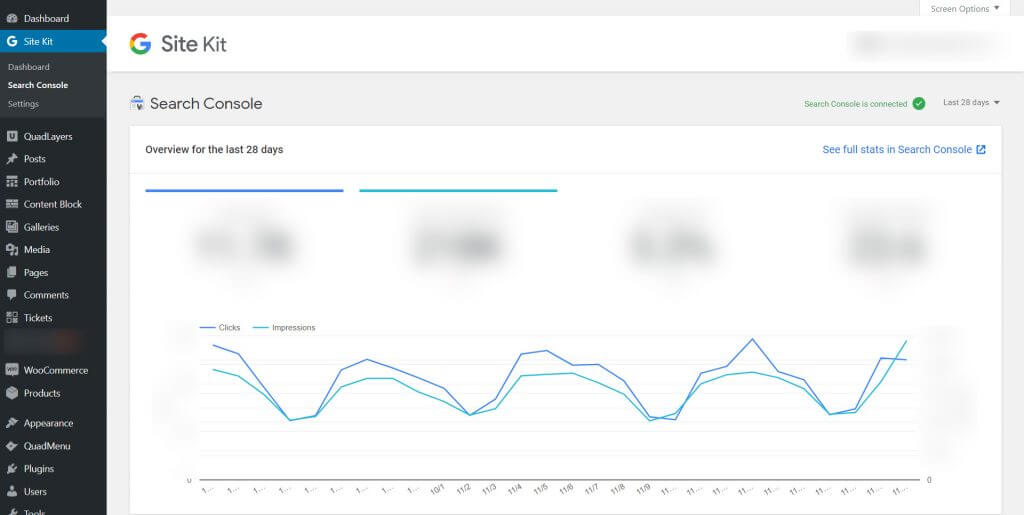Click the Portfolio grid icon

[12, 181]
